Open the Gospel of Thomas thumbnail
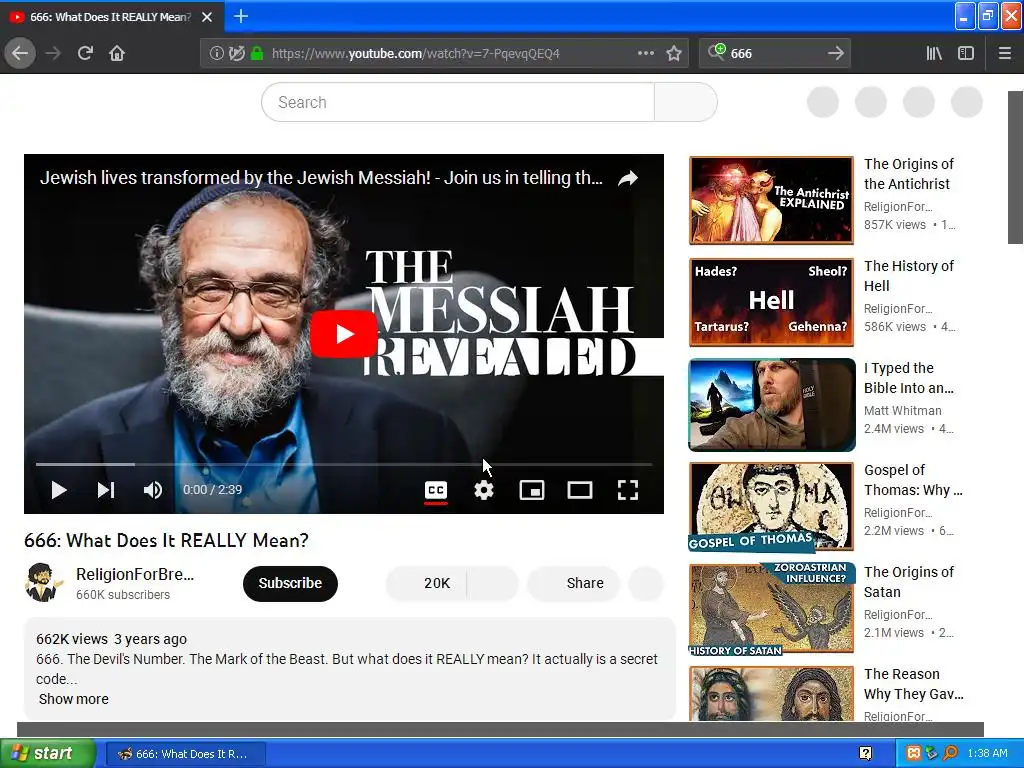 [x=771, y=506]
